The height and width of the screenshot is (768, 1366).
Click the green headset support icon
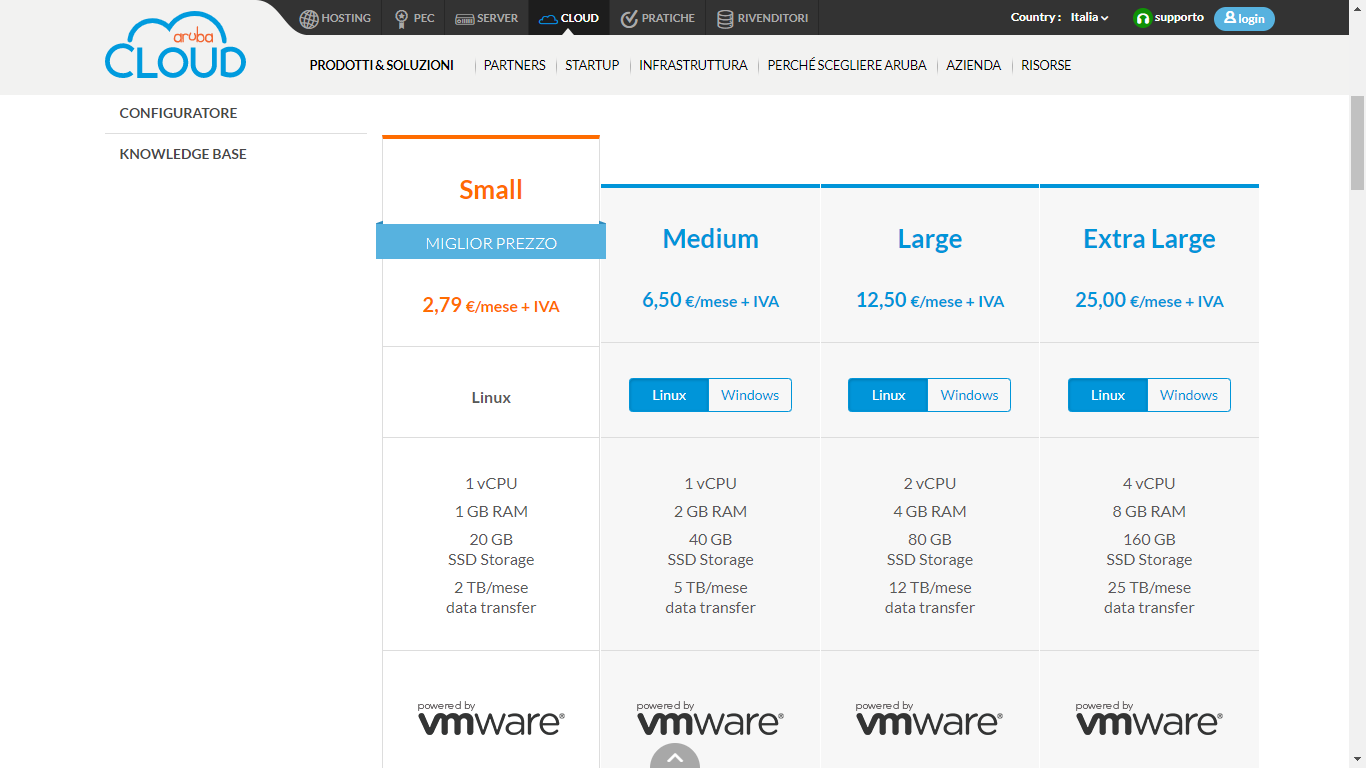coord(1142,18)
